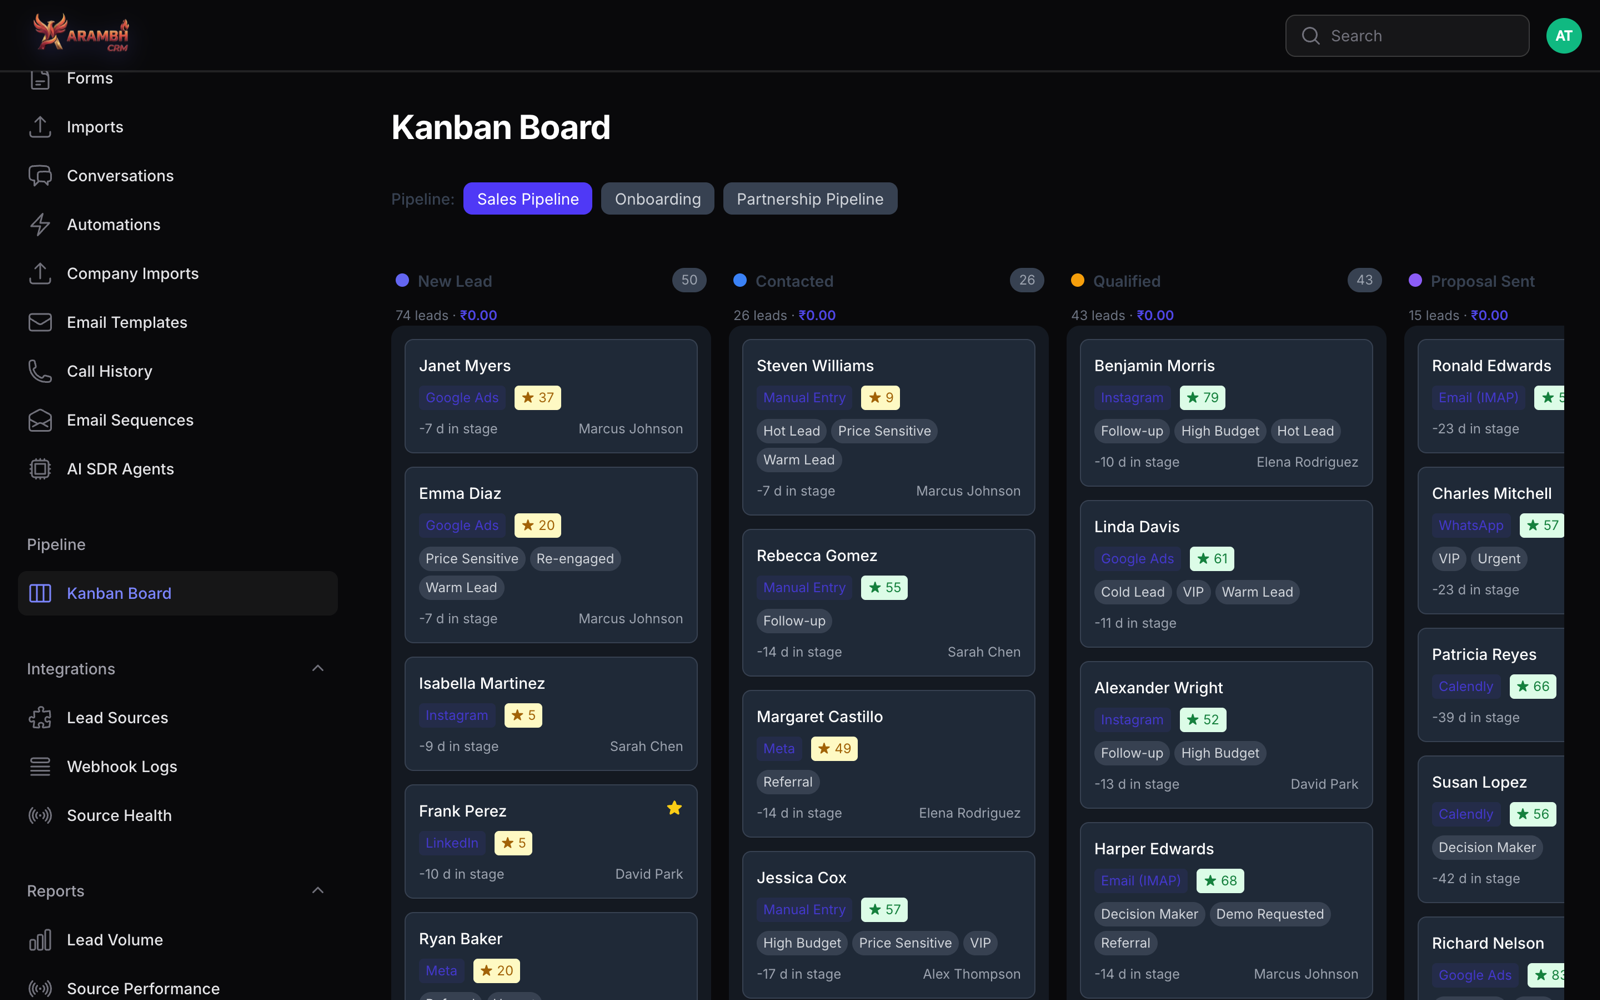The width and height of the screenshot is (1600, 1000).
Task: Click the Proposal Sent purple color dot
Action: click(x=1415, y=281)
